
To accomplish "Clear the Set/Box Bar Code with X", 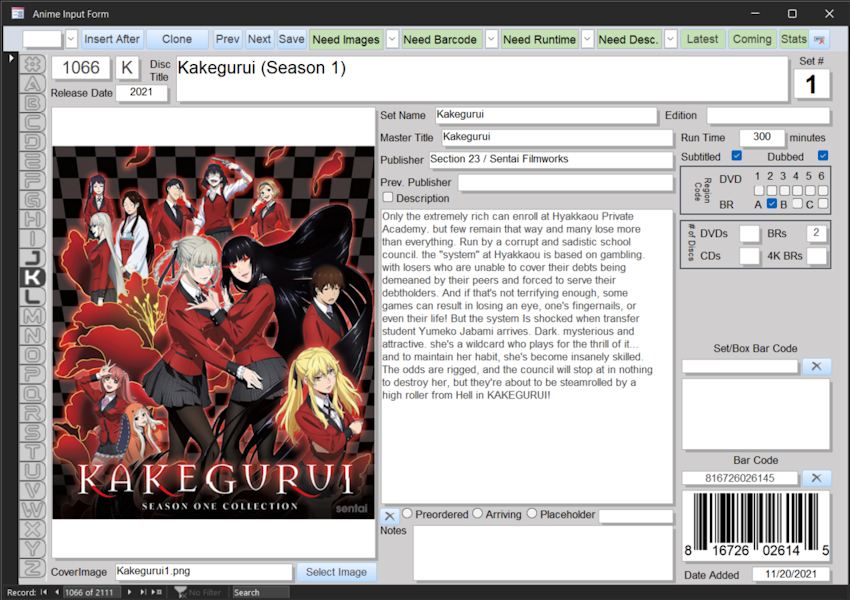I will pyautogui.click(x=816, y=366).
